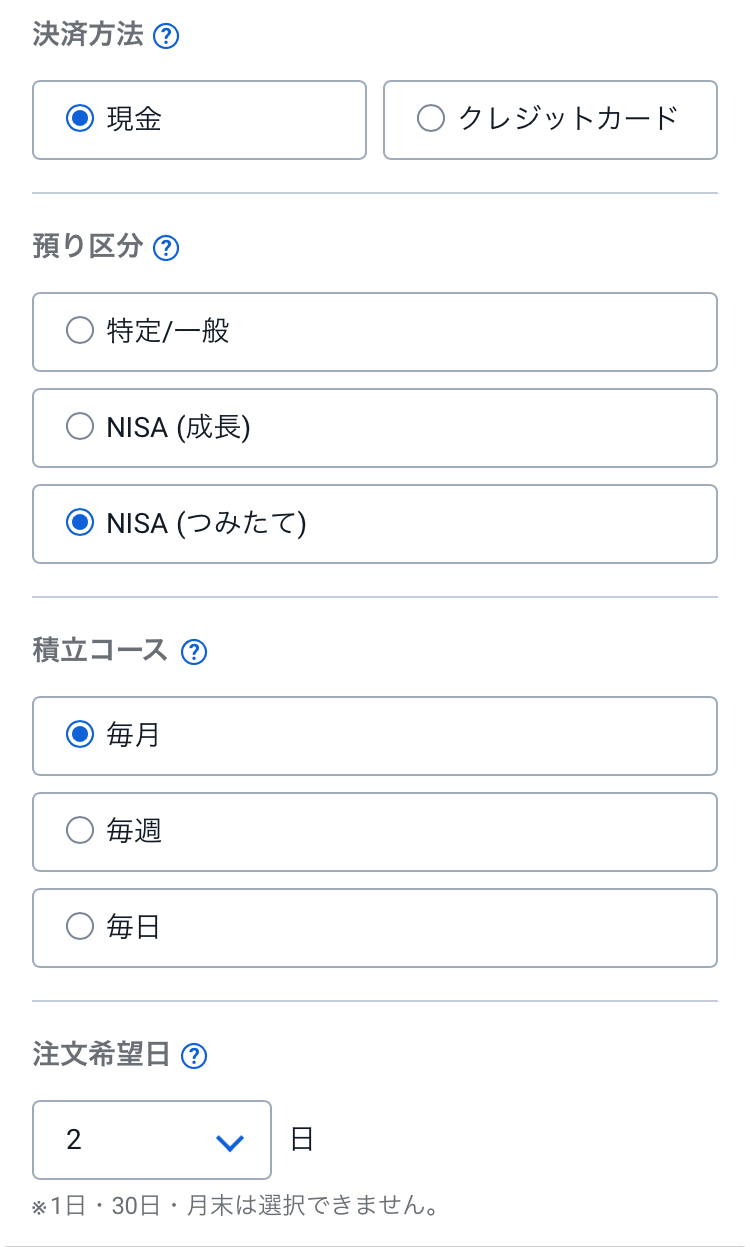Select the 特定/一般 account option

[374, 332]
